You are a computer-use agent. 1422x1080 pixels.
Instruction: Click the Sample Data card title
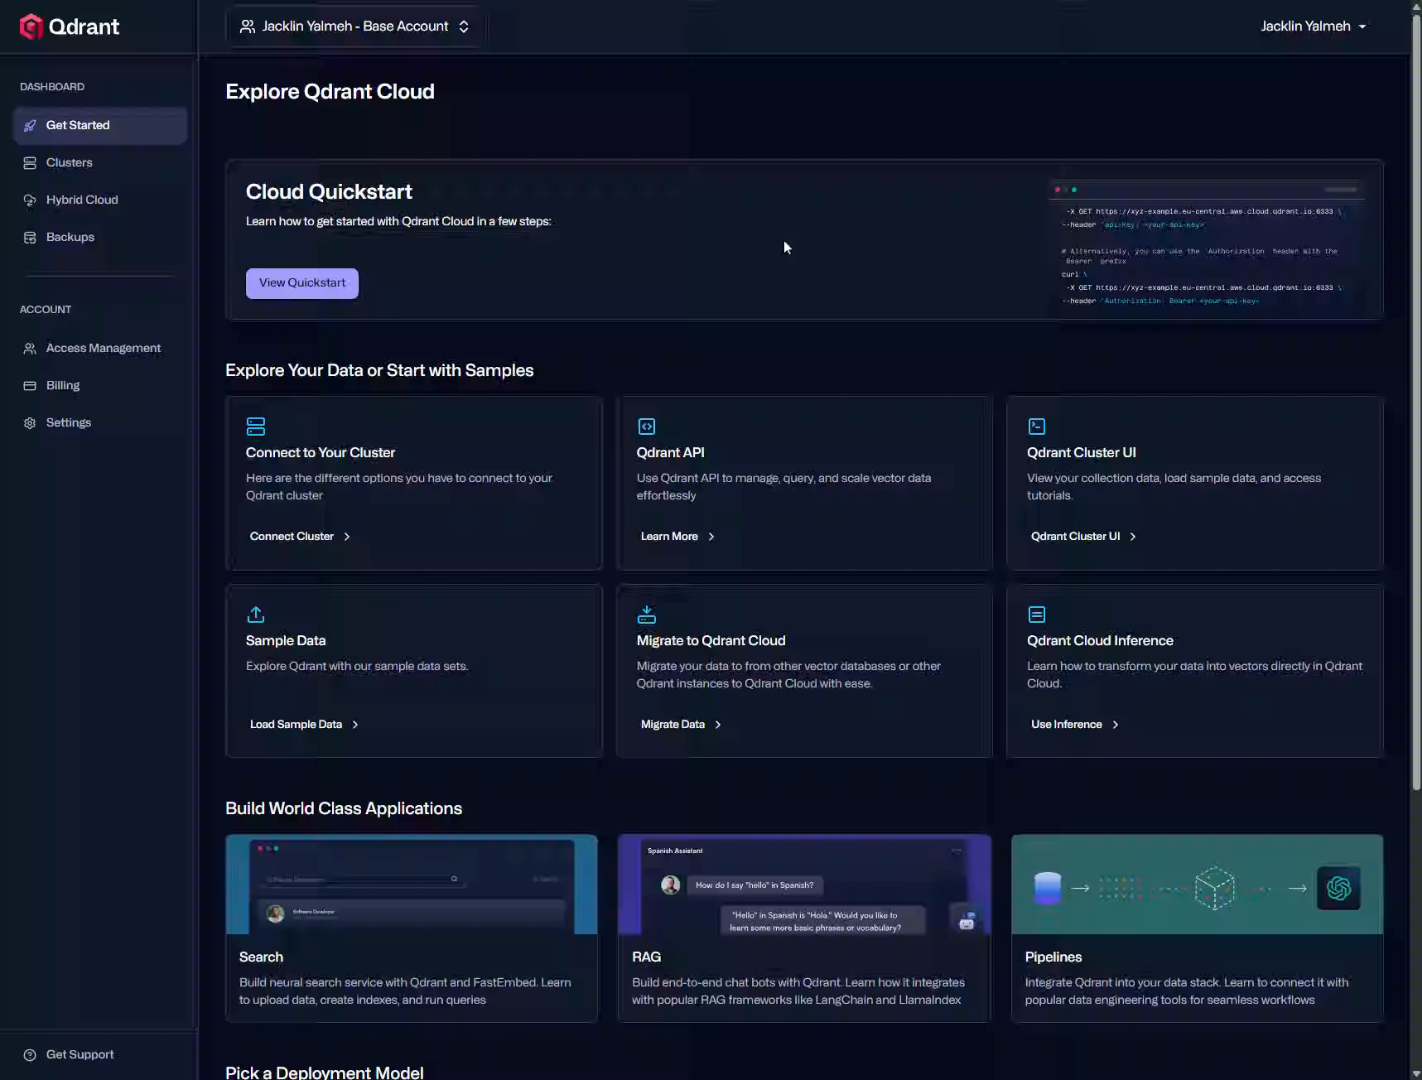pos(286,641)
